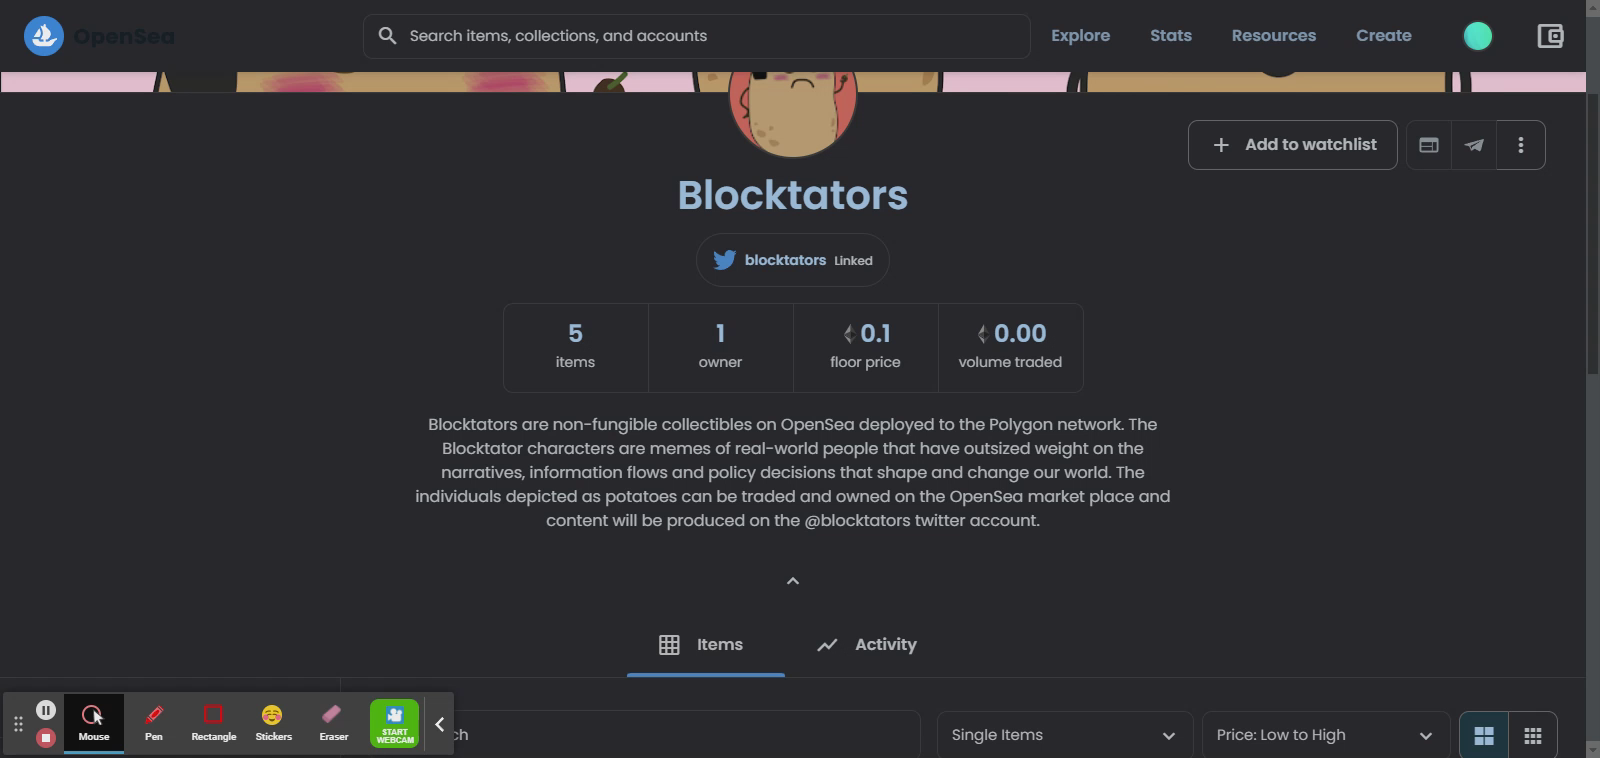Collapse the collection description chevron
1600x758 pixels.
793,581
